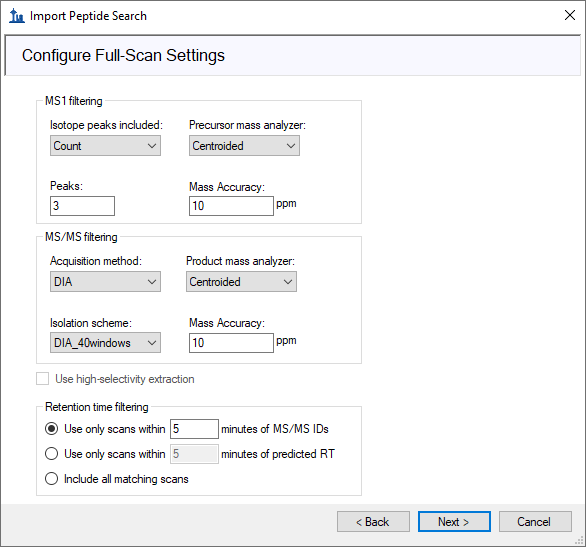
Task: Expand the Product mass analyzer dropdown
Action: (241, 282)
